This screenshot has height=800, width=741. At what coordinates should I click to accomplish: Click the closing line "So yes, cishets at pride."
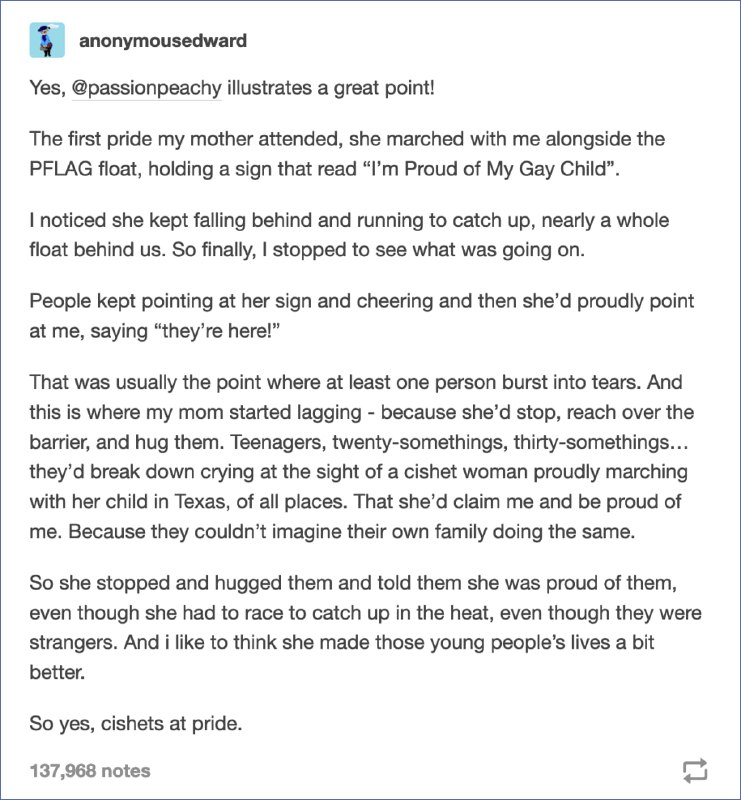pyautogui.click(x=136, y=723)
